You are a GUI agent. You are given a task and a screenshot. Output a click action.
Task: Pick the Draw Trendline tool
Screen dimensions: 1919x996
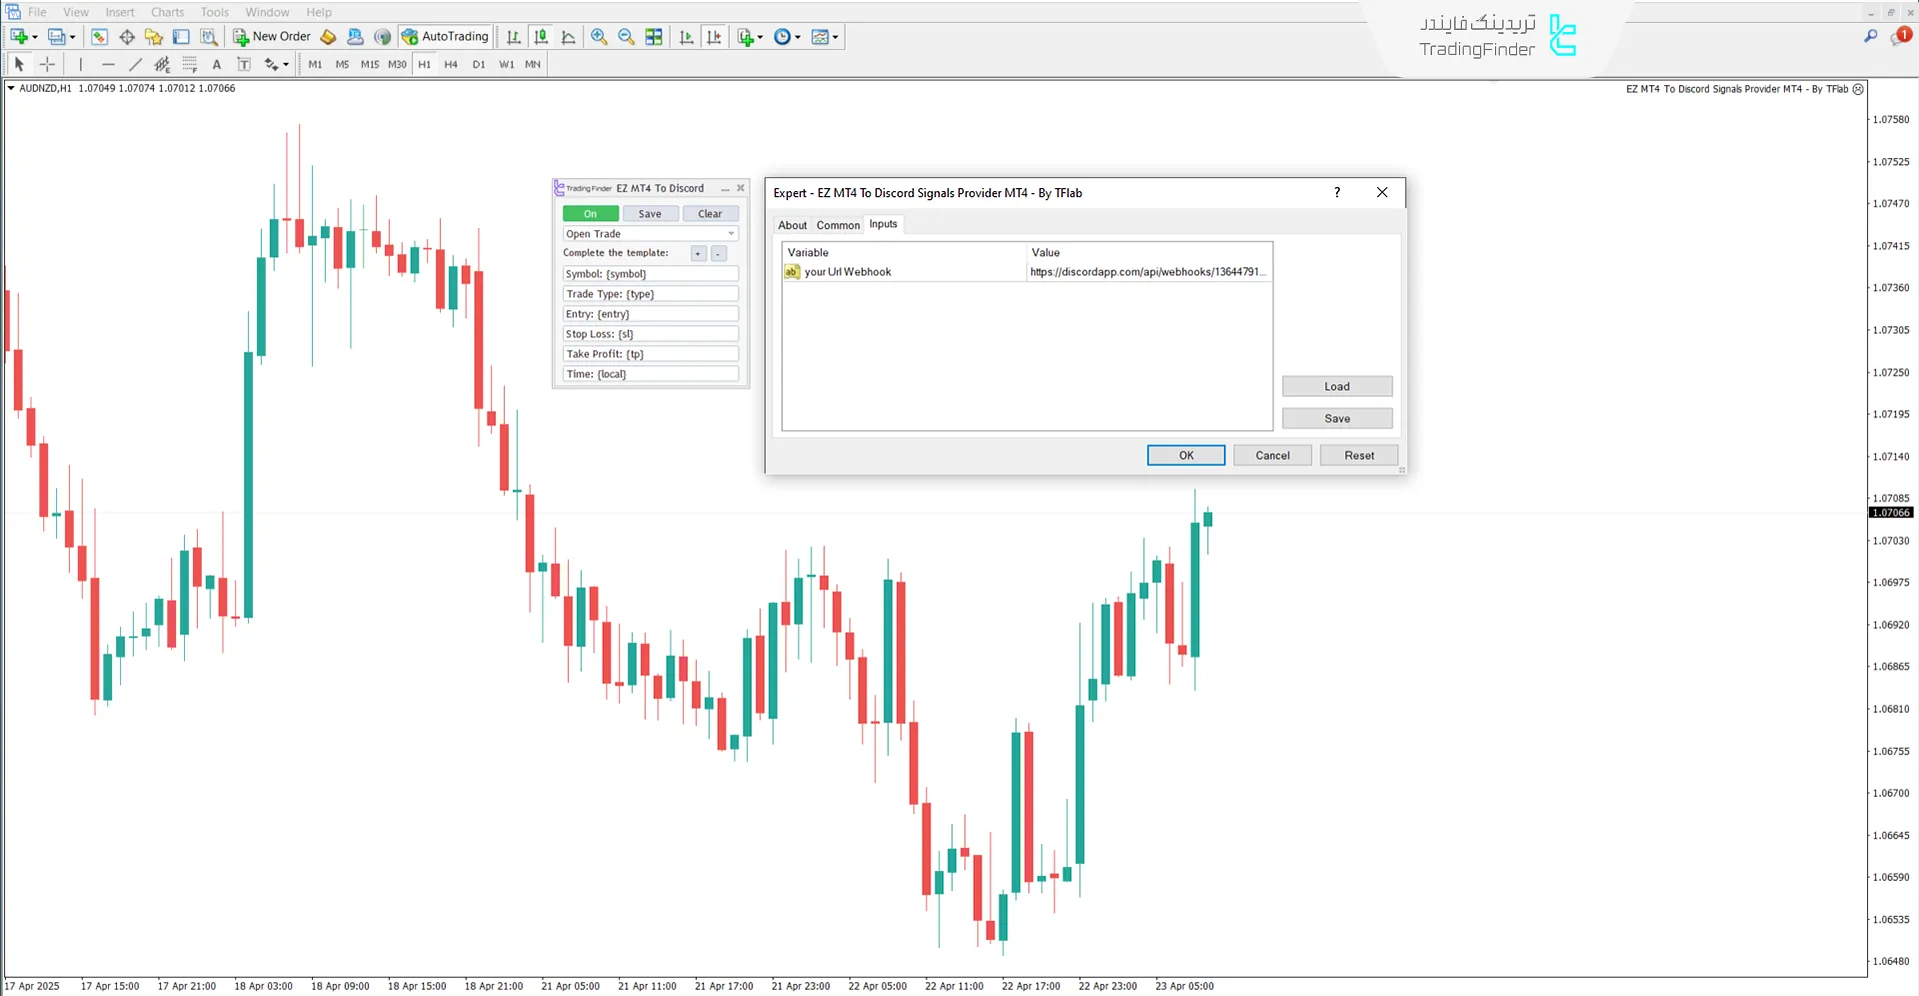[x=135, y=64]
